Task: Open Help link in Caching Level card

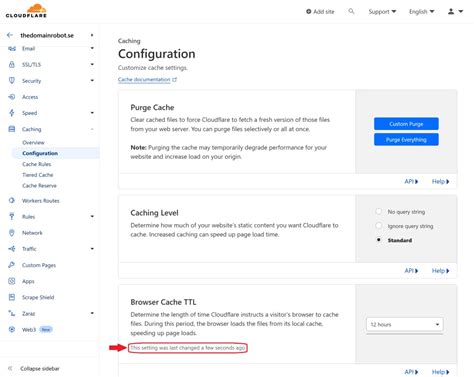Action: [x=440, y=271]
